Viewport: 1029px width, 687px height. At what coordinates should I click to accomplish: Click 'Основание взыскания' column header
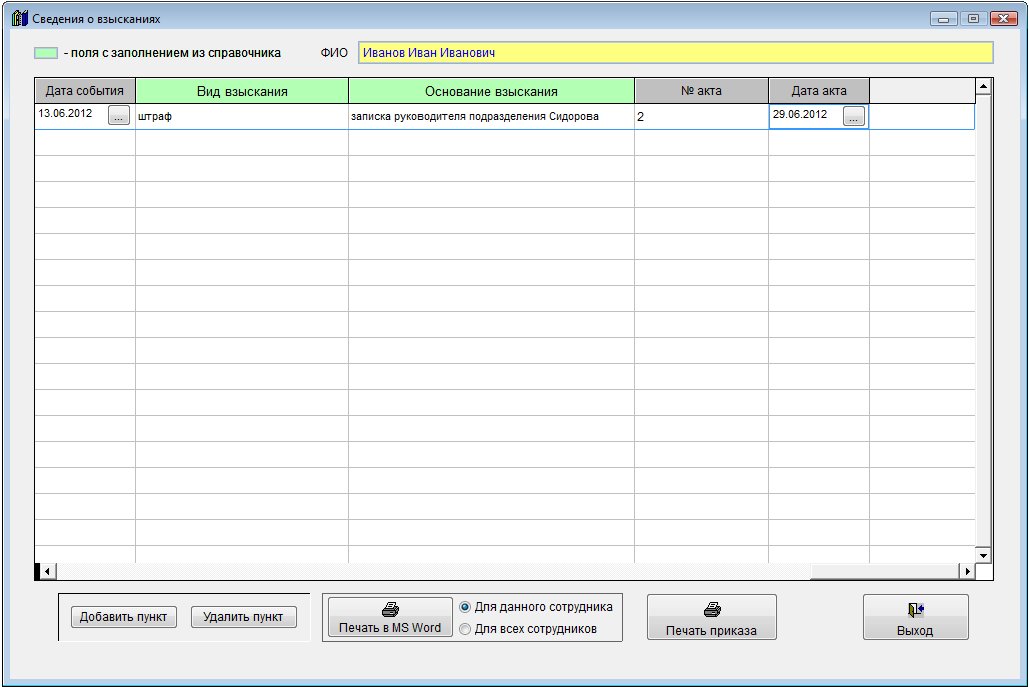tap(492, 91)
